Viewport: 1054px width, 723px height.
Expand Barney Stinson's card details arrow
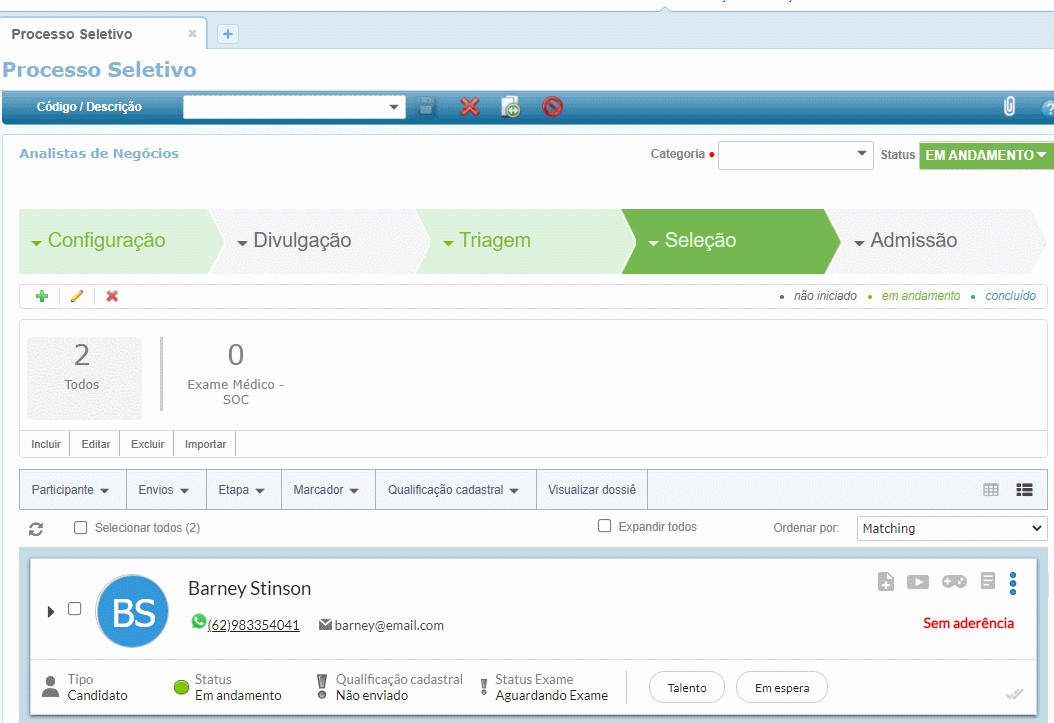(x=51, y=611)
